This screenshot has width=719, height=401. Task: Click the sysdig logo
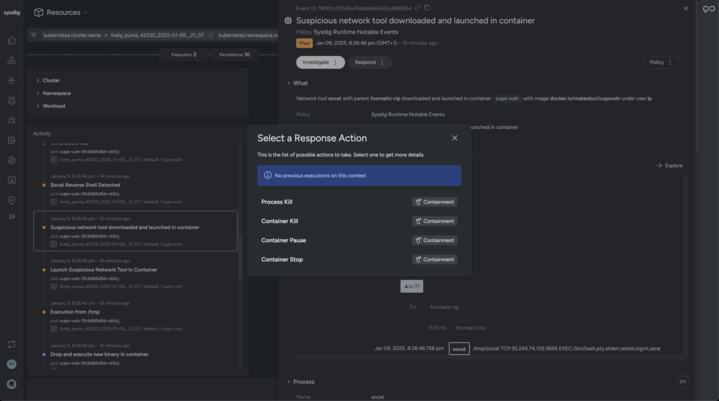tap(12, 12)
